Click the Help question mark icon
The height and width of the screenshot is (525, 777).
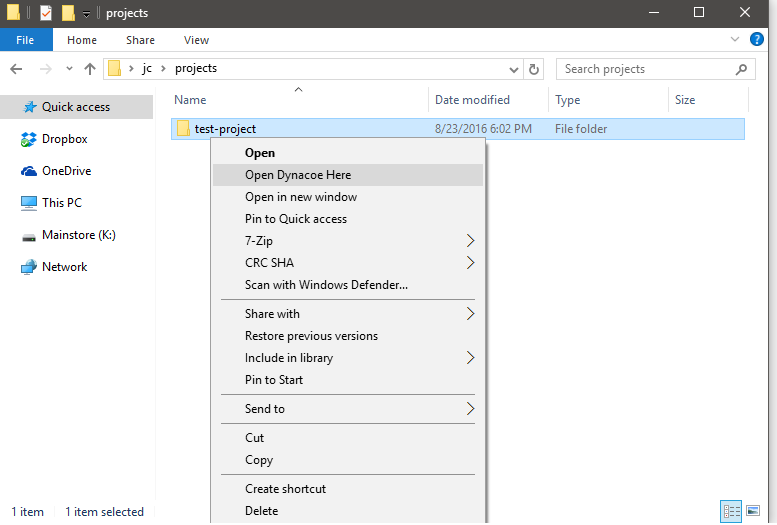(x=758, y=40)
